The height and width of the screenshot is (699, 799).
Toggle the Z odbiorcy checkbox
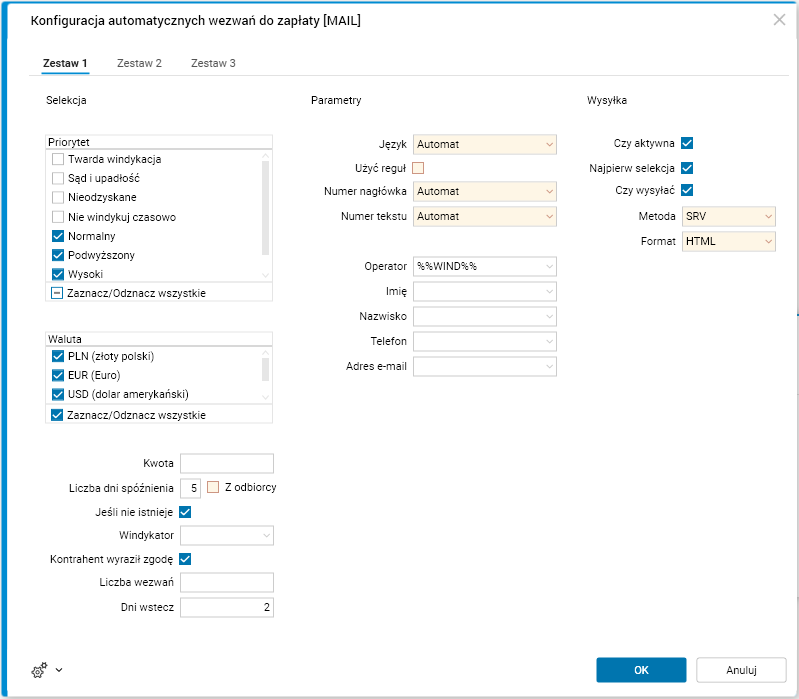(212, 487)
